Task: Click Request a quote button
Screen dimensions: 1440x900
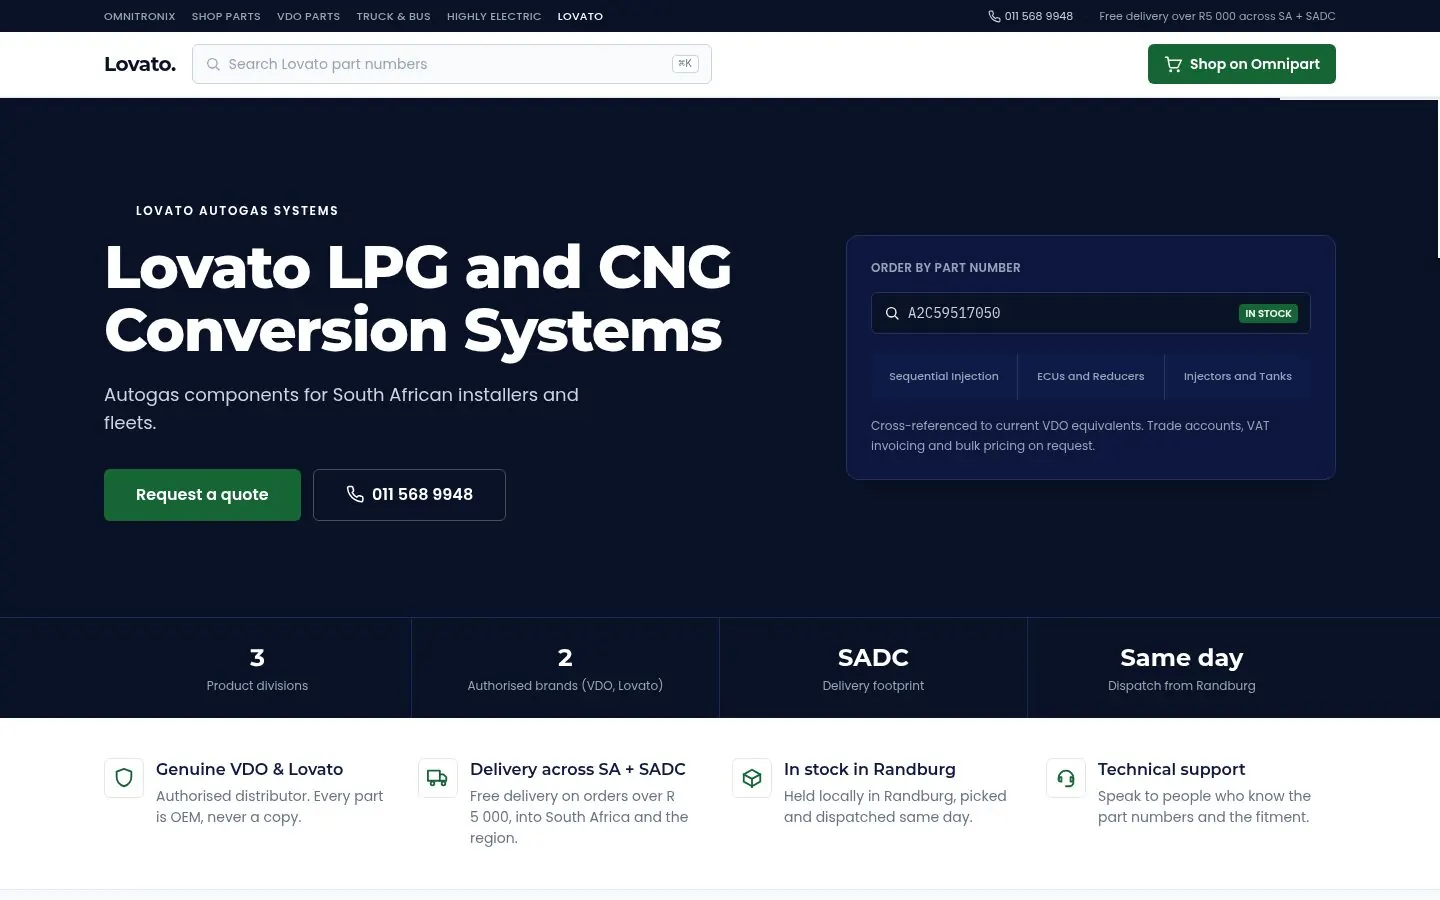Action: click(202, 495)
